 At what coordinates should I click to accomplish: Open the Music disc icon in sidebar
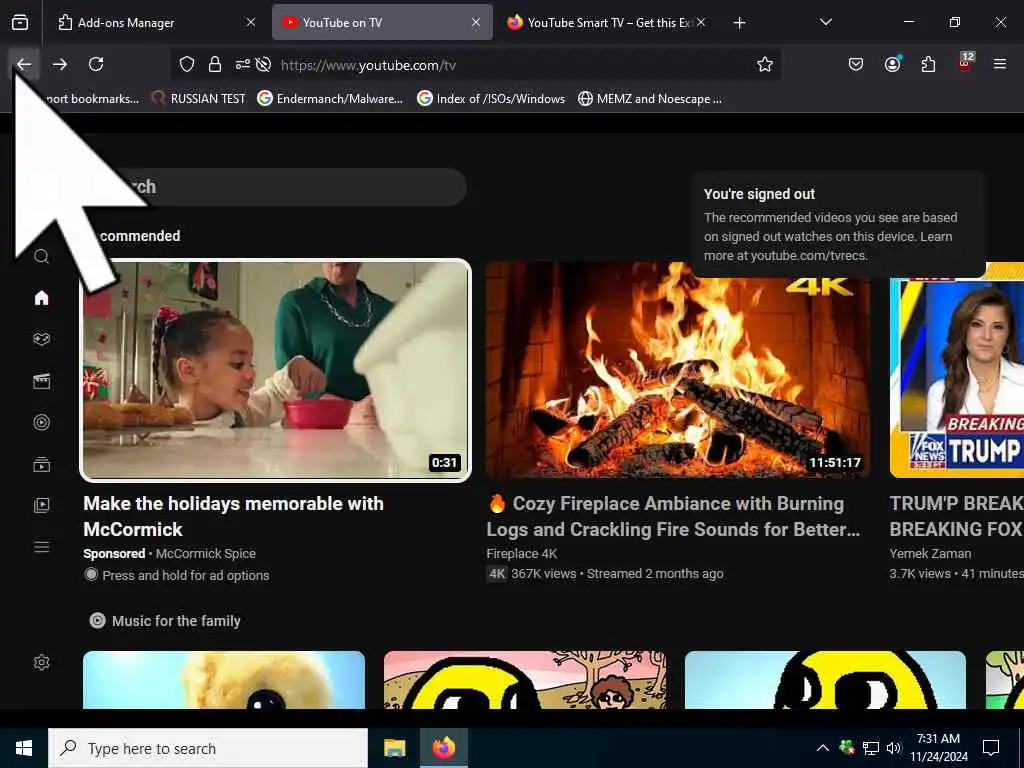41,423
